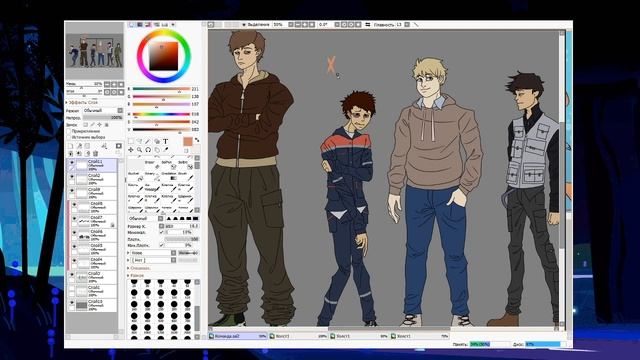Image resolution: width=640 pixels, height=360 pixels.
Task: Click the navigator preview thumbnail
Action: tap(95, 51)
